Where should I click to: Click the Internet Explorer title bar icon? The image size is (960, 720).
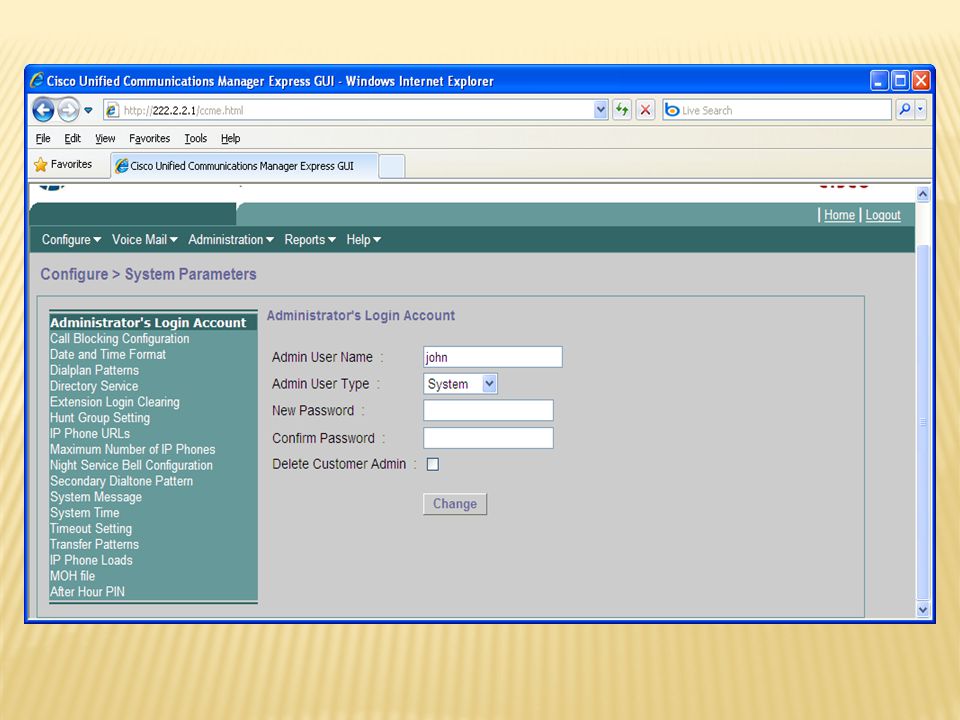coord(37,80)
